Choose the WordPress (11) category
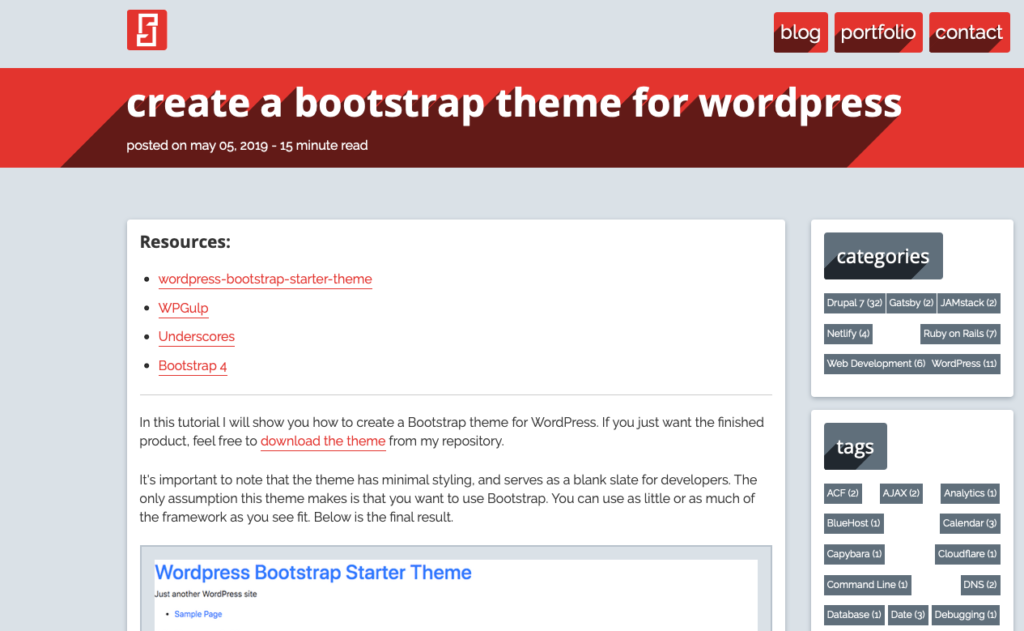This screenshot has height=631, width=1024. (964, 364)
